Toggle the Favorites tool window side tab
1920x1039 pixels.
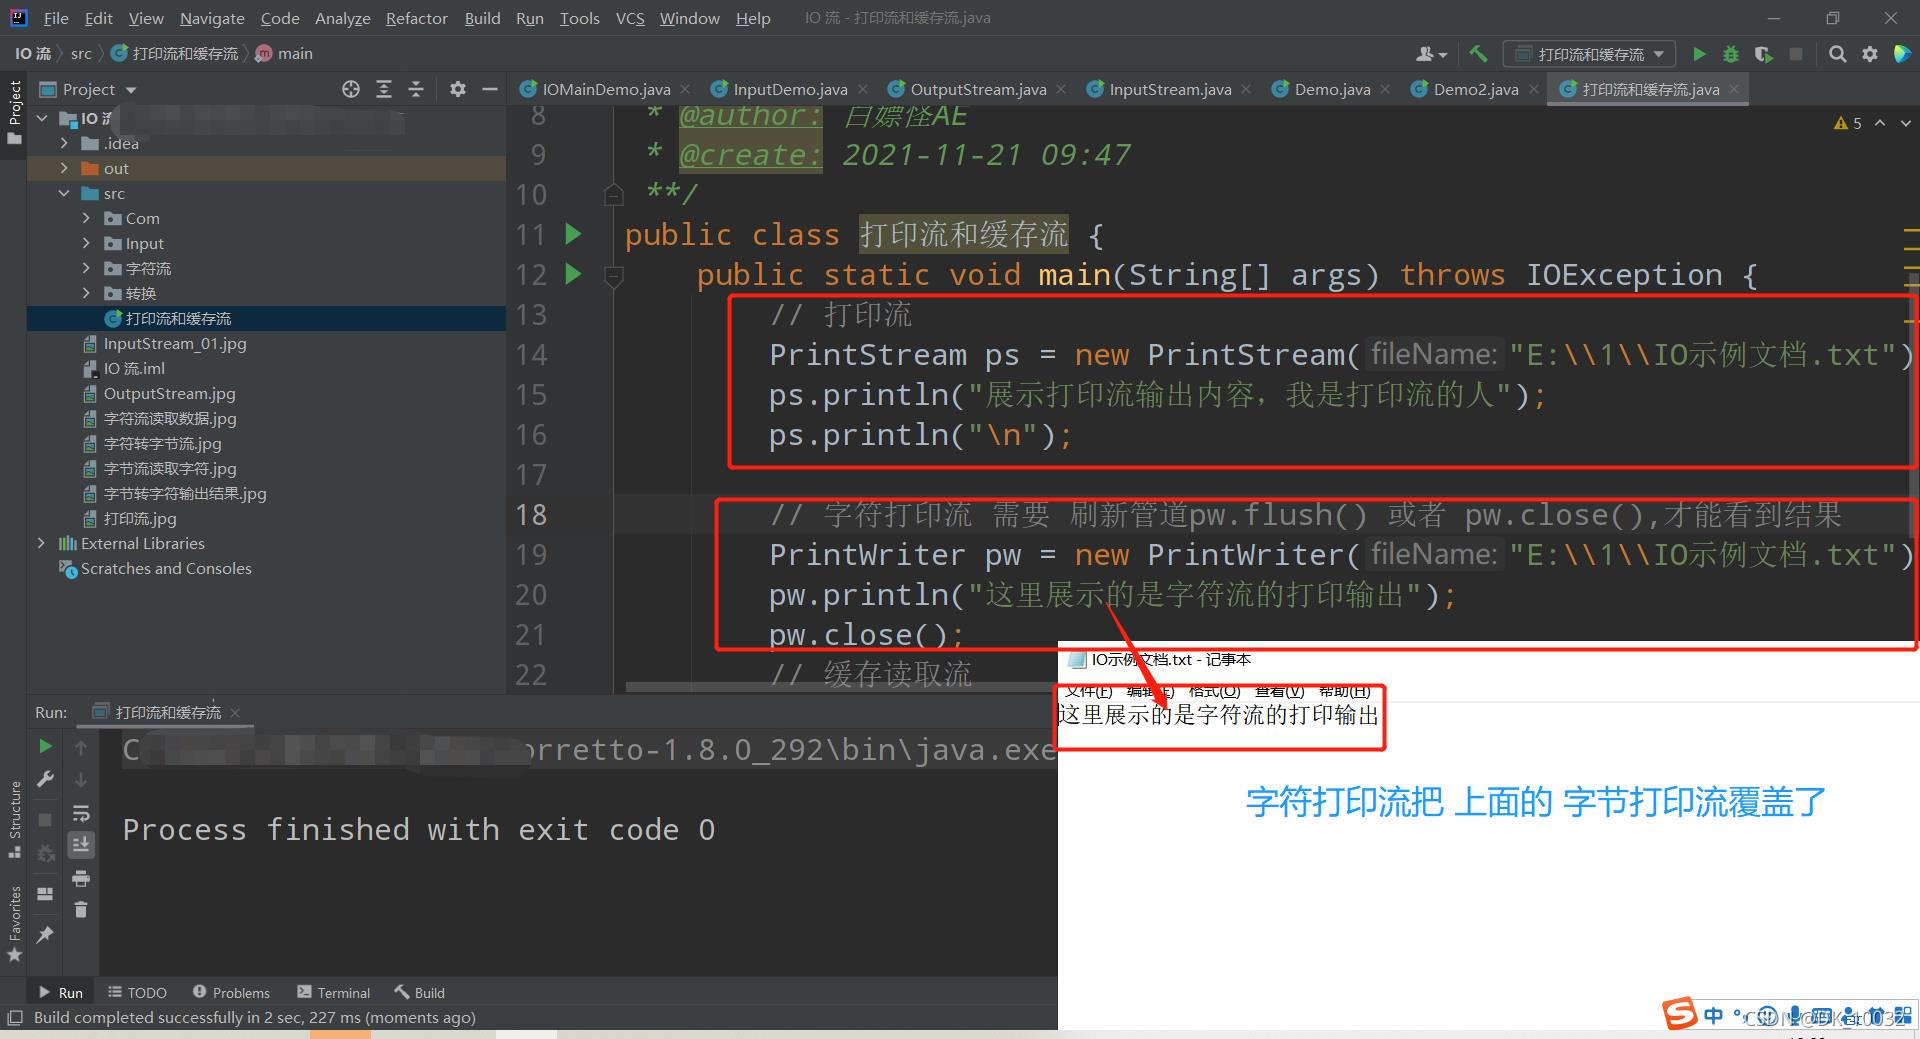pos(14,923)
